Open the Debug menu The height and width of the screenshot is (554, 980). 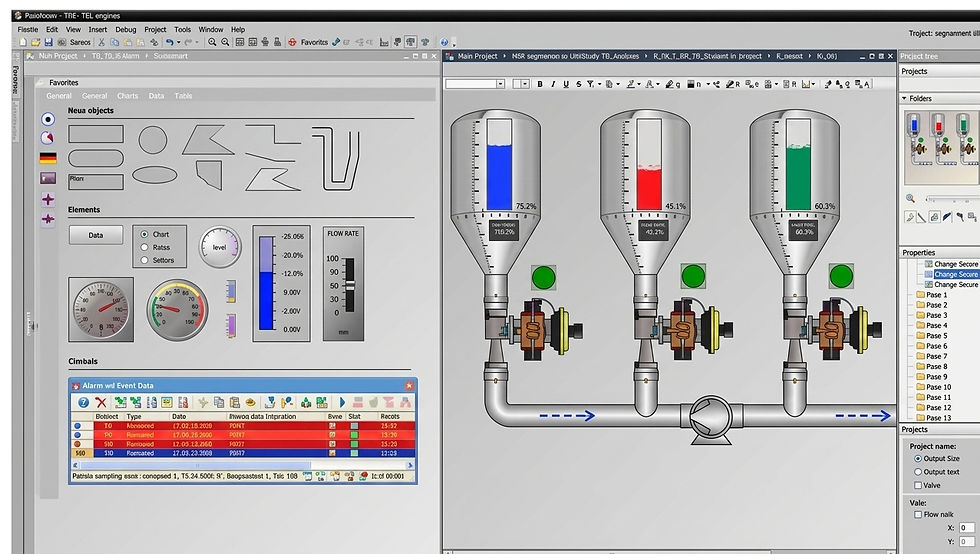126,29
